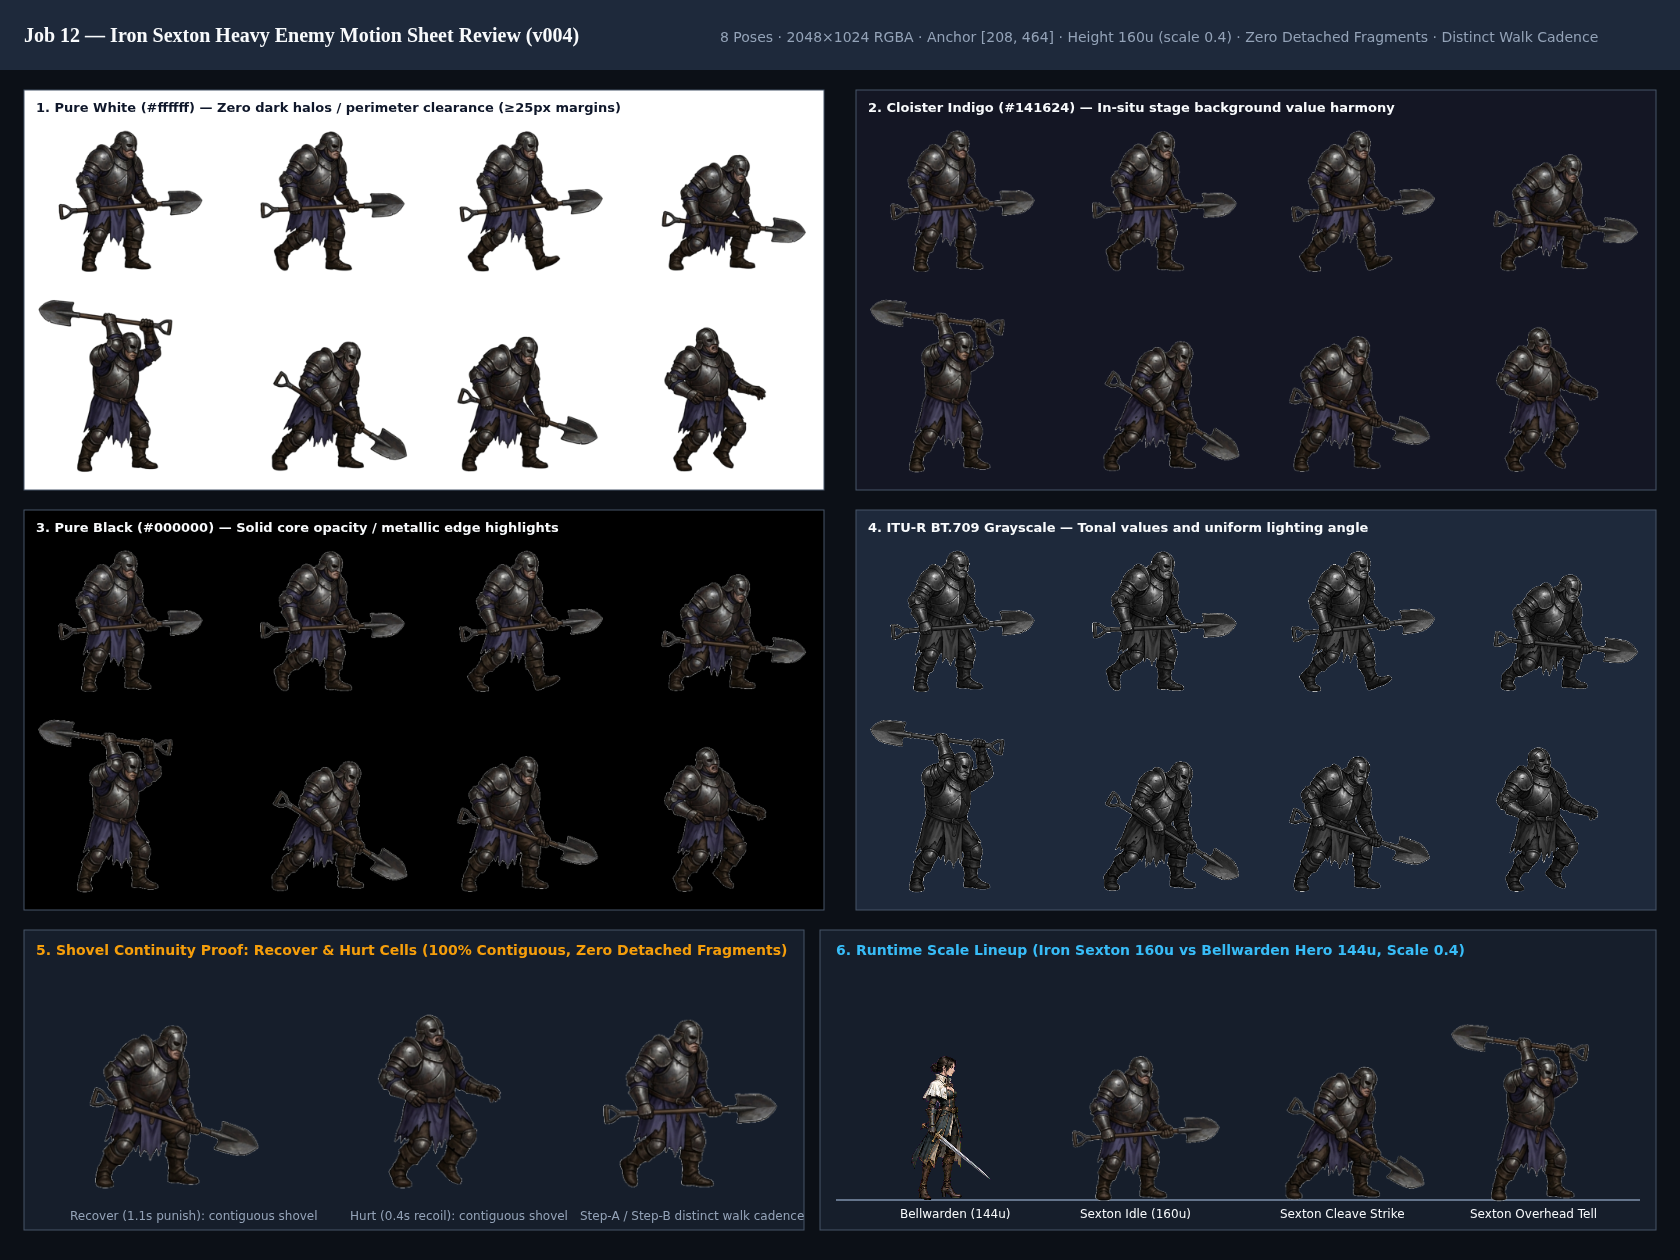This screenshot has width=1680, height=1260.
Task: Select the overhead shovel-raise sprite on the Pure White panel
Action: tap(105, 385)
